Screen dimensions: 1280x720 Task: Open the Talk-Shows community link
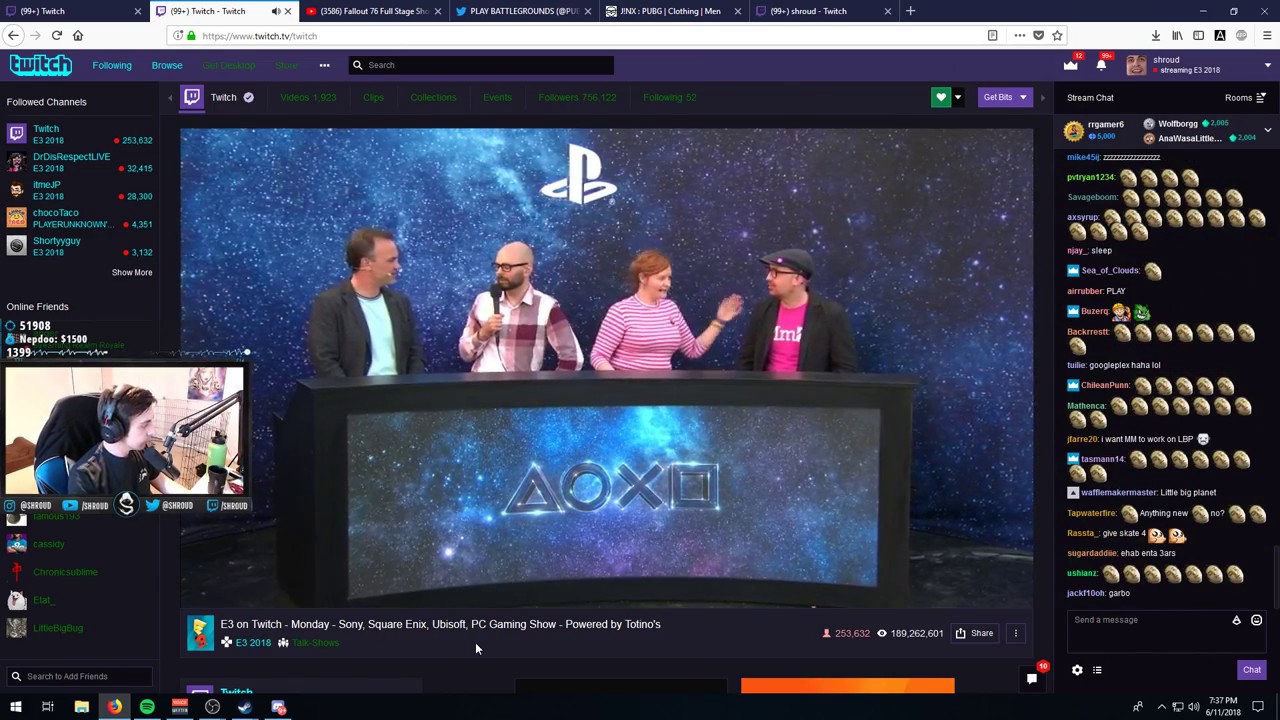(x=315, y=643)
